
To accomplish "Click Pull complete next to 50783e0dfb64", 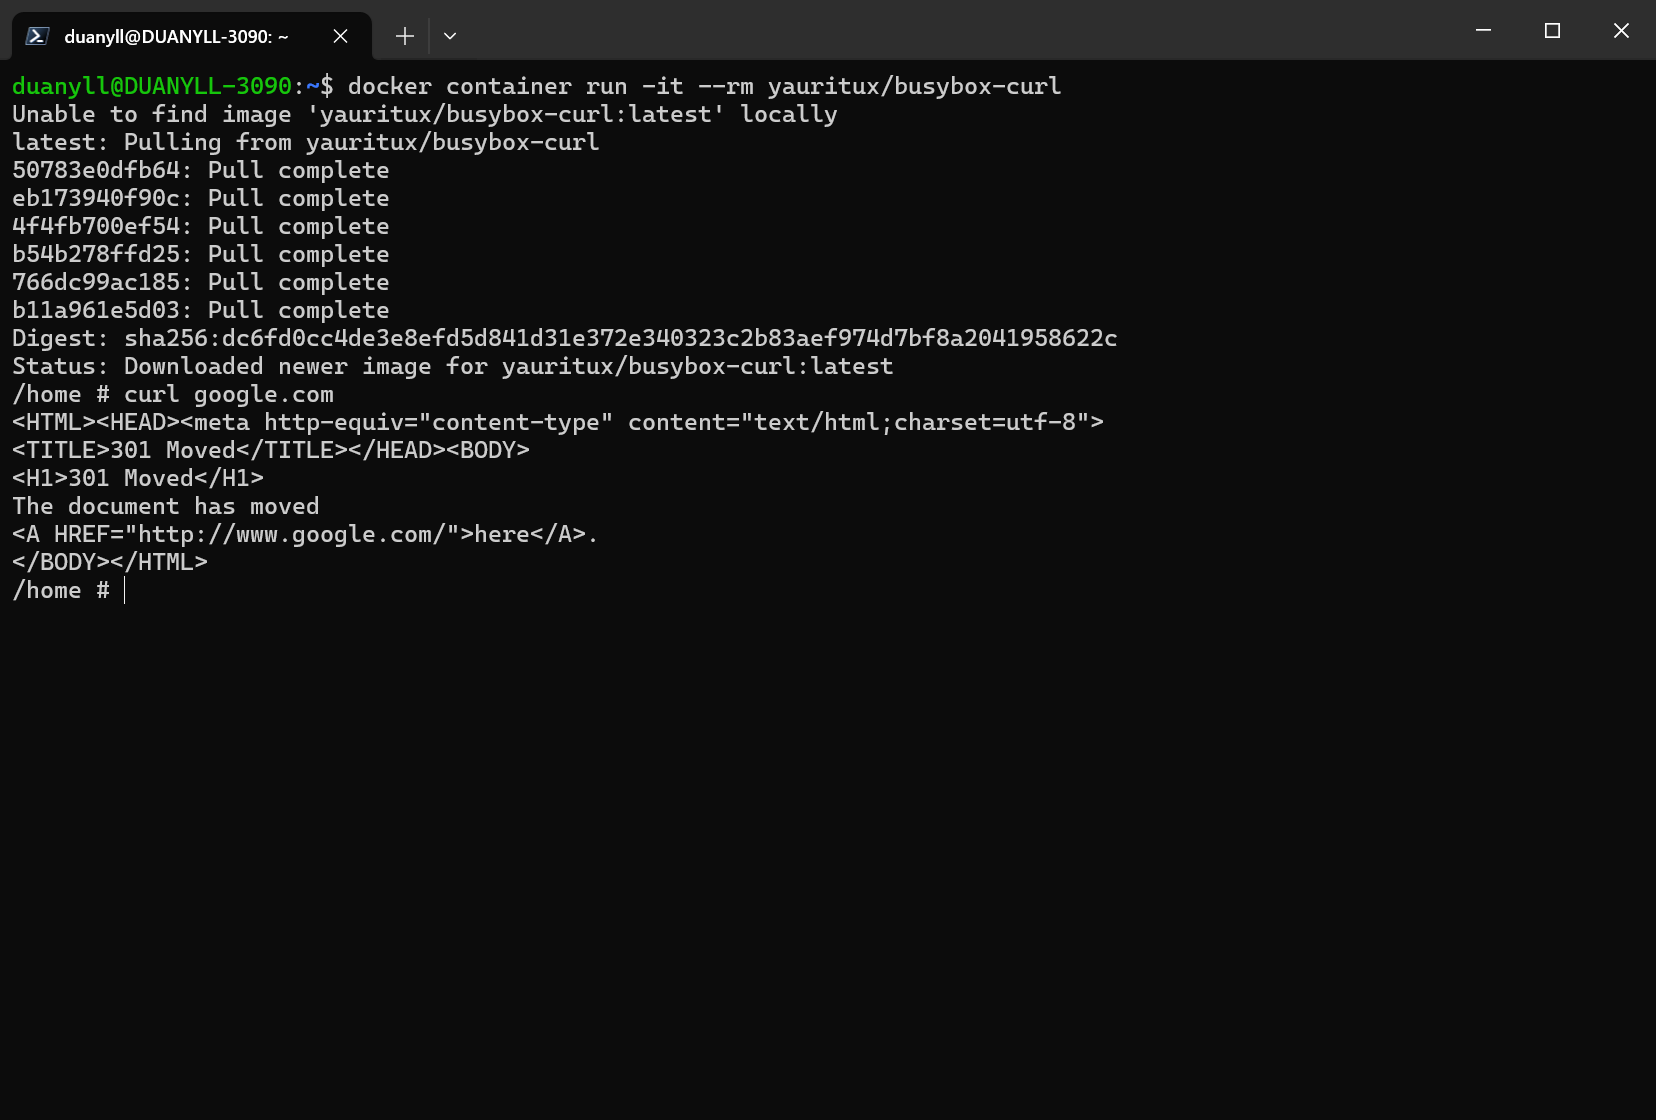I will (x=298, y=170).
